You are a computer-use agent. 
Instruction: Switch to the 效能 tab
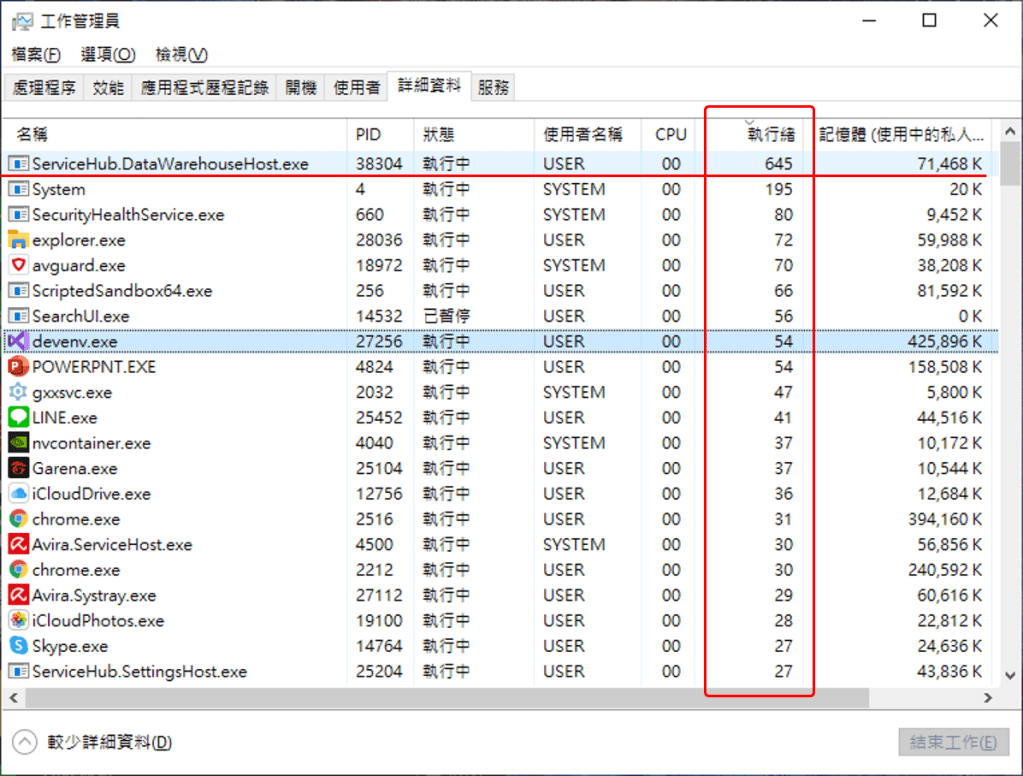click(108, 88)
